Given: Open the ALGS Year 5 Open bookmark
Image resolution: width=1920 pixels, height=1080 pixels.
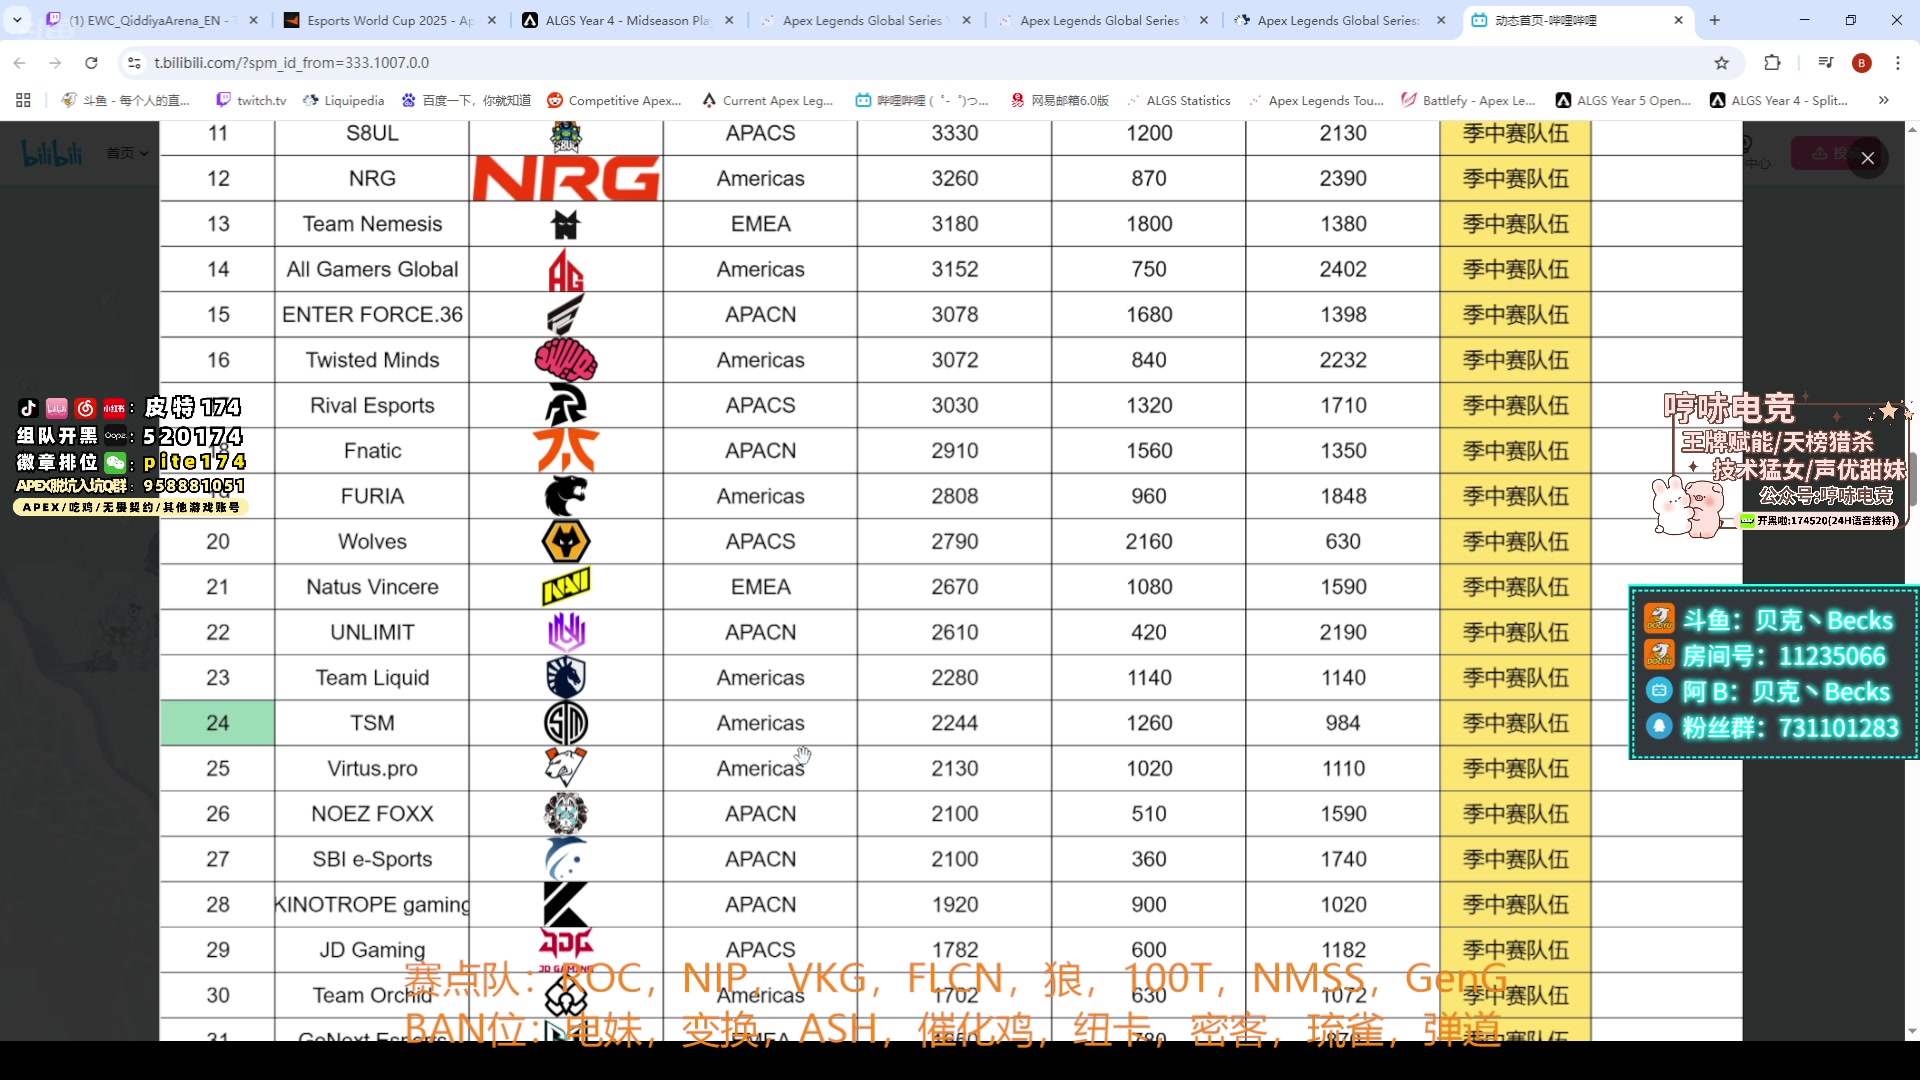Looking at the screenshot, I should 1623,100.
